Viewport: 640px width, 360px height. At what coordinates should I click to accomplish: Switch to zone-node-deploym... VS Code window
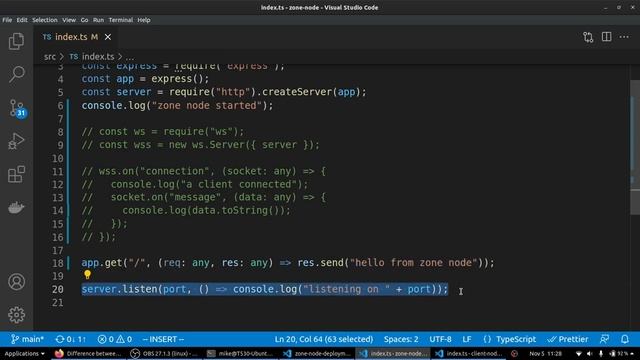[x=317, y=353]
